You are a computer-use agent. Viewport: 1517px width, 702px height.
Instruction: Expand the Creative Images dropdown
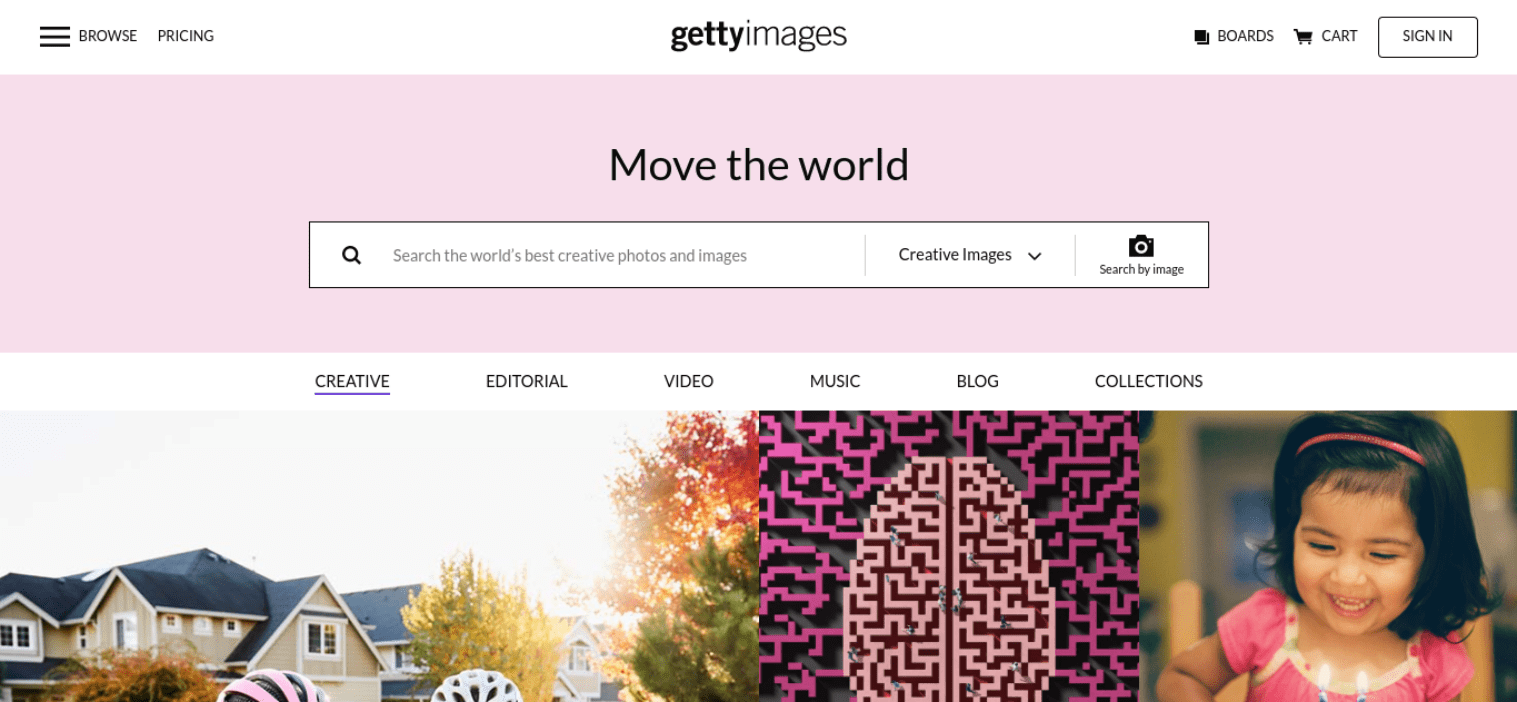(x=970, y=255)
